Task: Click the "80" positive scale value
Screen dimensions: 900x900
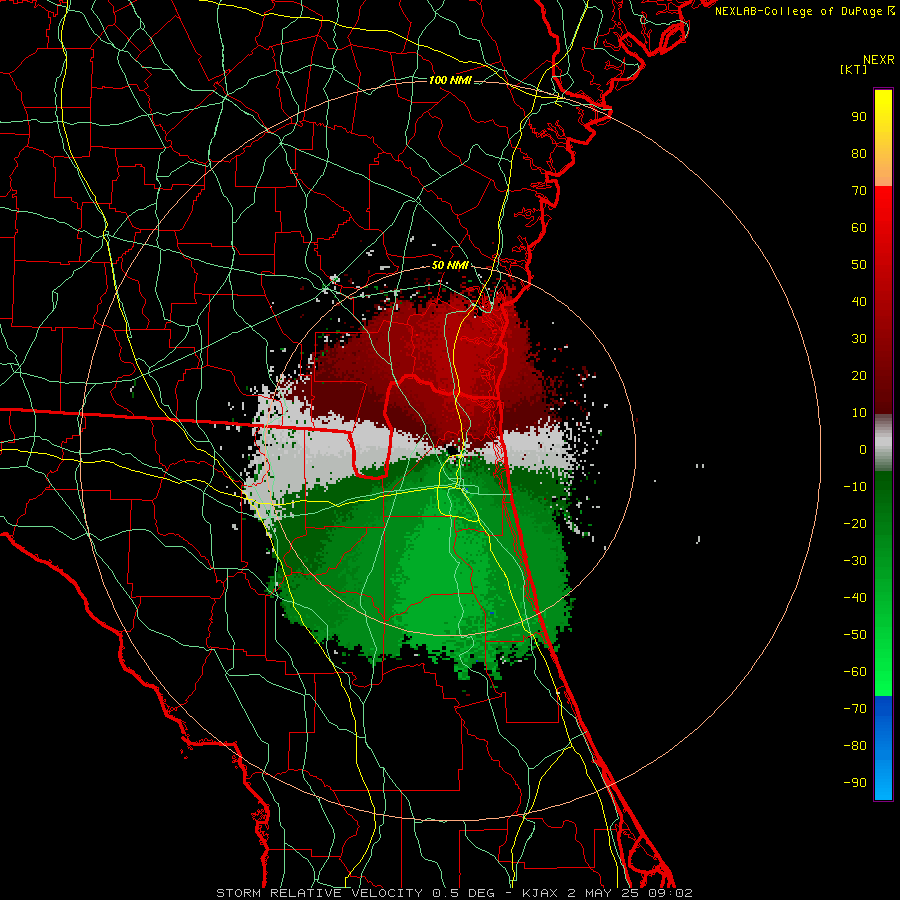Action: (859, 153)
